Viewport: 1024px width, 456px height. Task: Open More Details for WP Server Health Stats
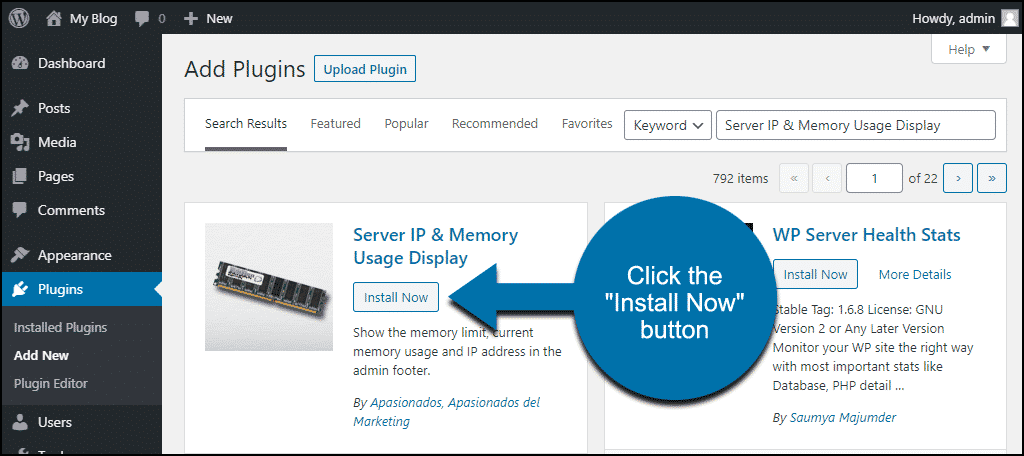point(915,275)
